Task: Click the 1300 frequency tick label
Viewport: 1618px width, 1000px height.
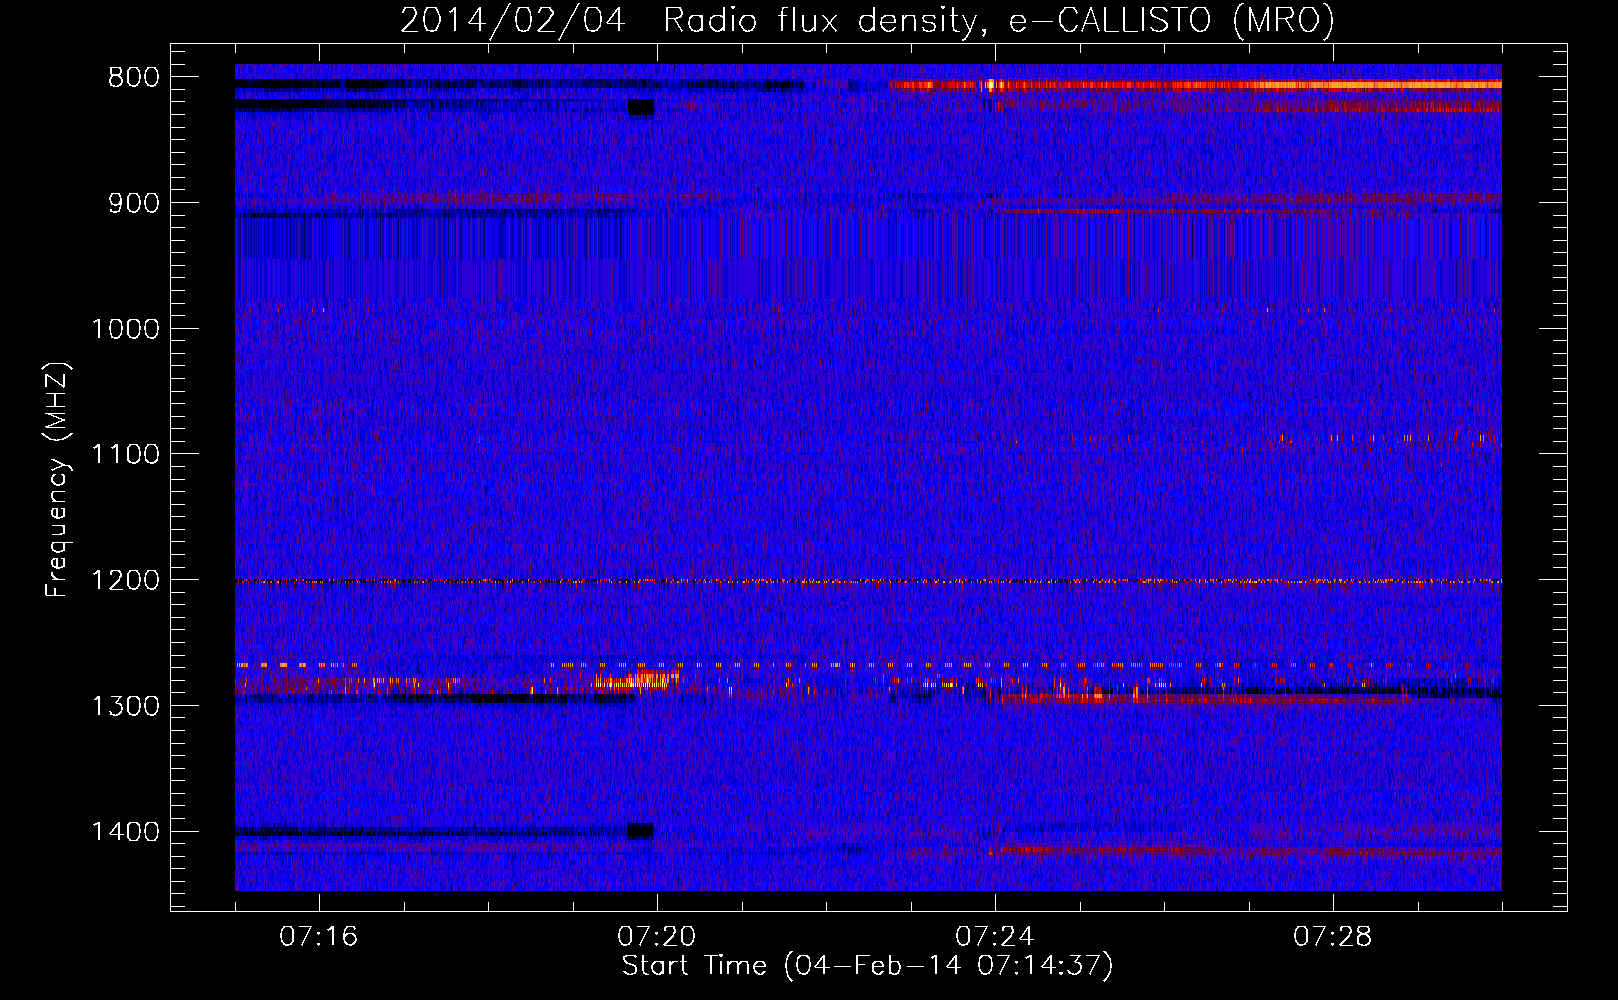Action: click(125, 706)
